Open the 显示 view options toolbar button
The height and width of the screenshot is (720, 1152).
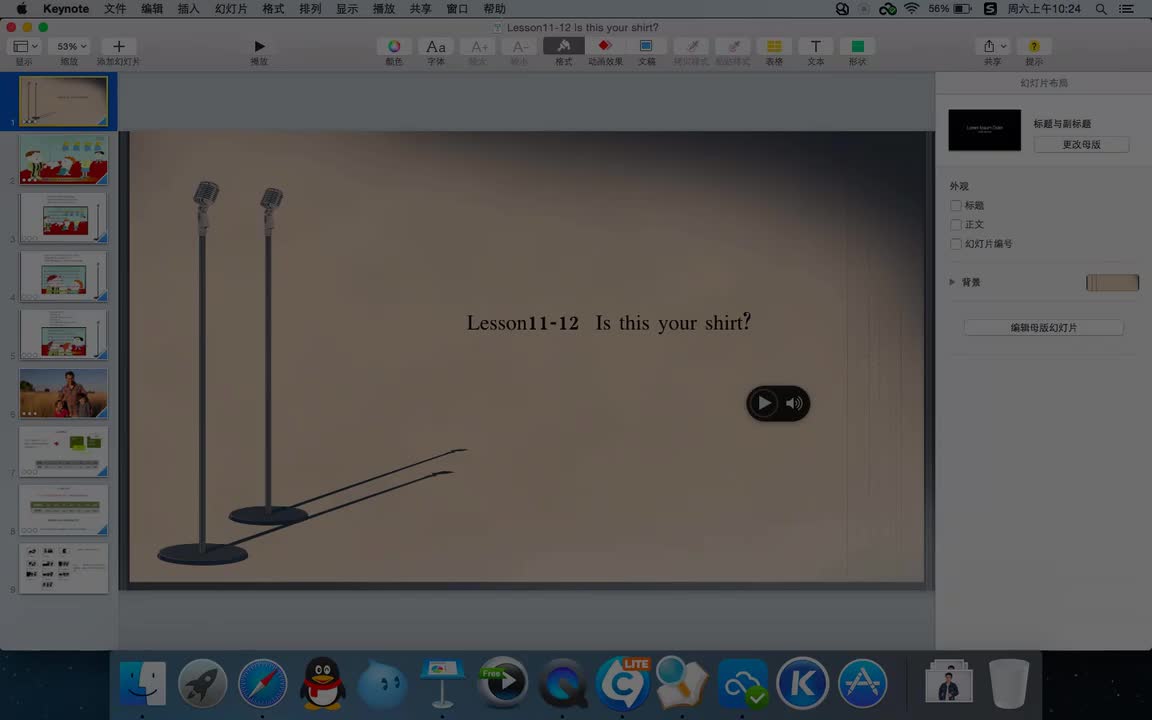tap(25, 46)
